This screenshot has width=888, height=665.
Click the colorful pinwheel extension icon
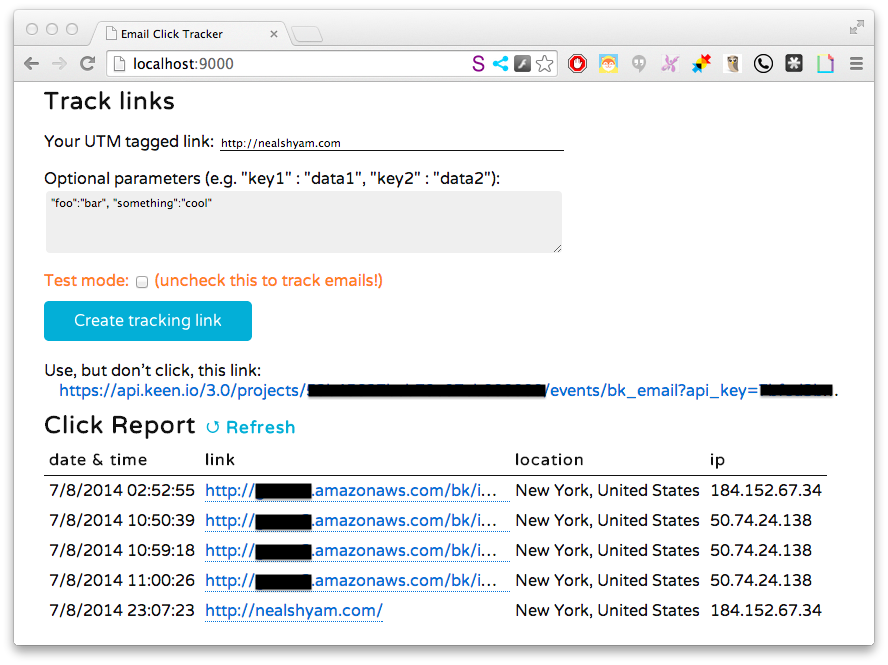701,63
